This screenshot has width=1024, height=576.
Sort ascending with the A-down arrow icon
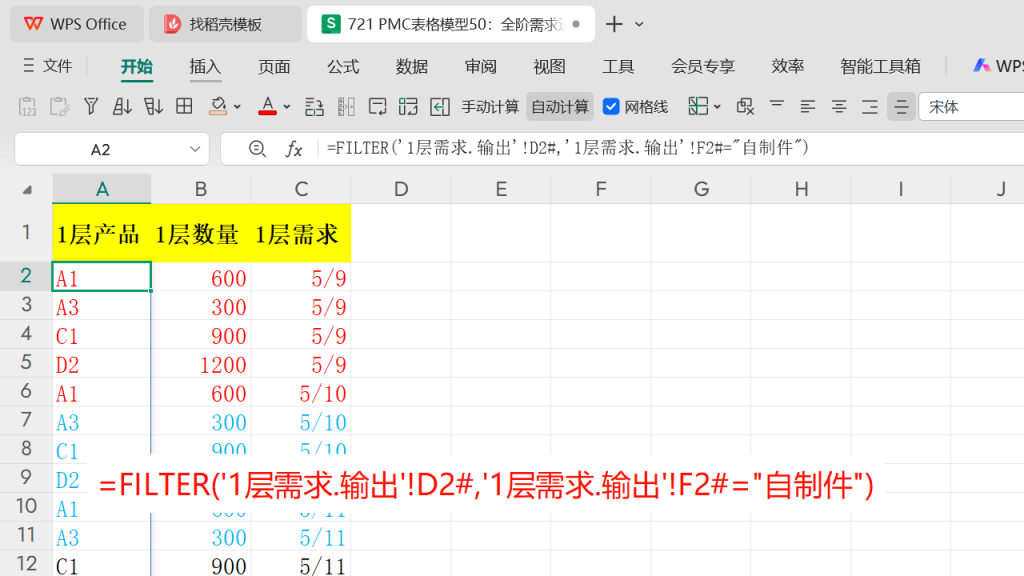point(122,106)
